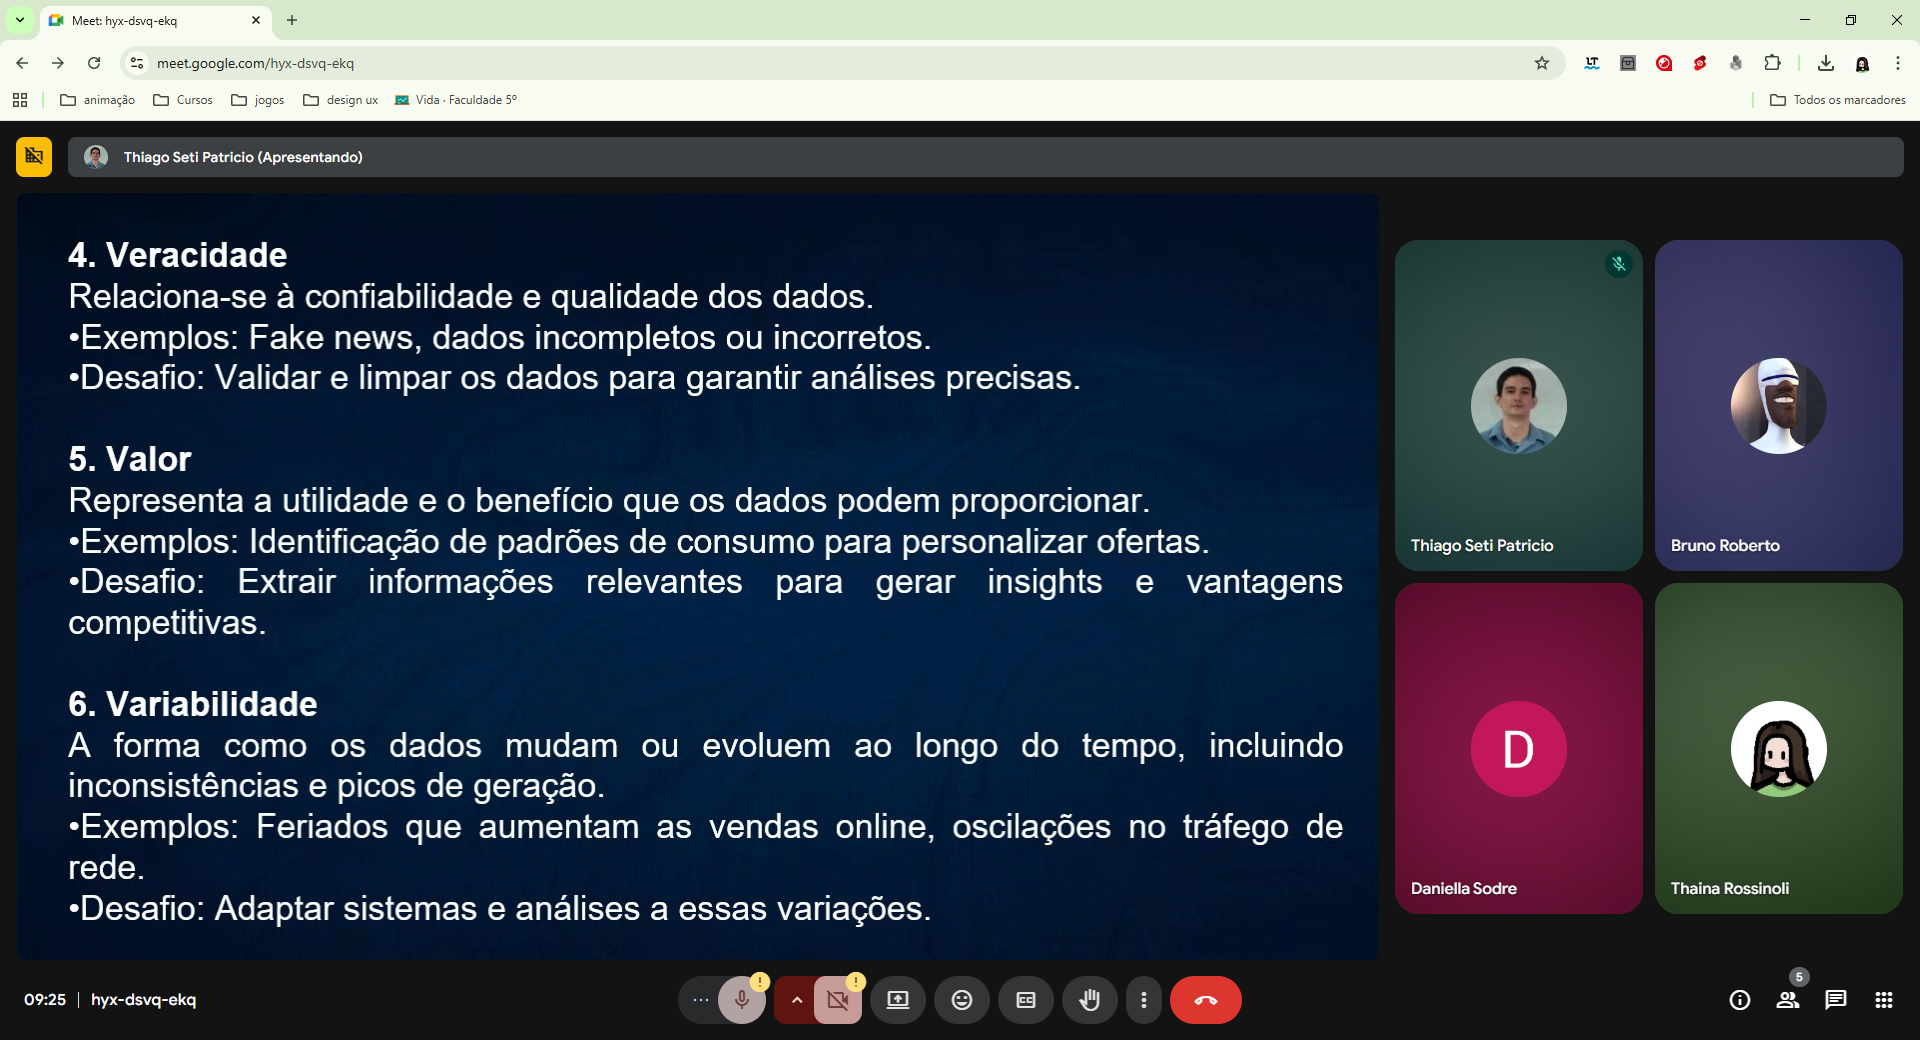Open a new browser tab
The height and width of the screenshot is (1040, 1920).
292,20
